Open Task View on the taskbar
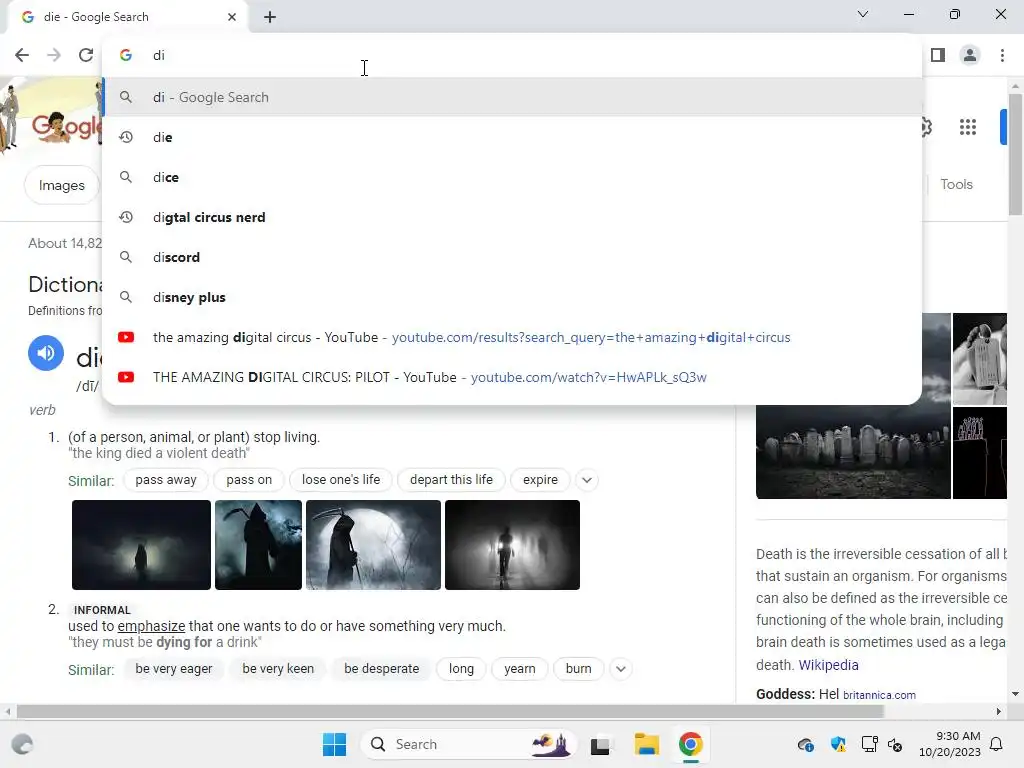The height and width of the screenshot is (768, 1024). (x=600, y=745)
